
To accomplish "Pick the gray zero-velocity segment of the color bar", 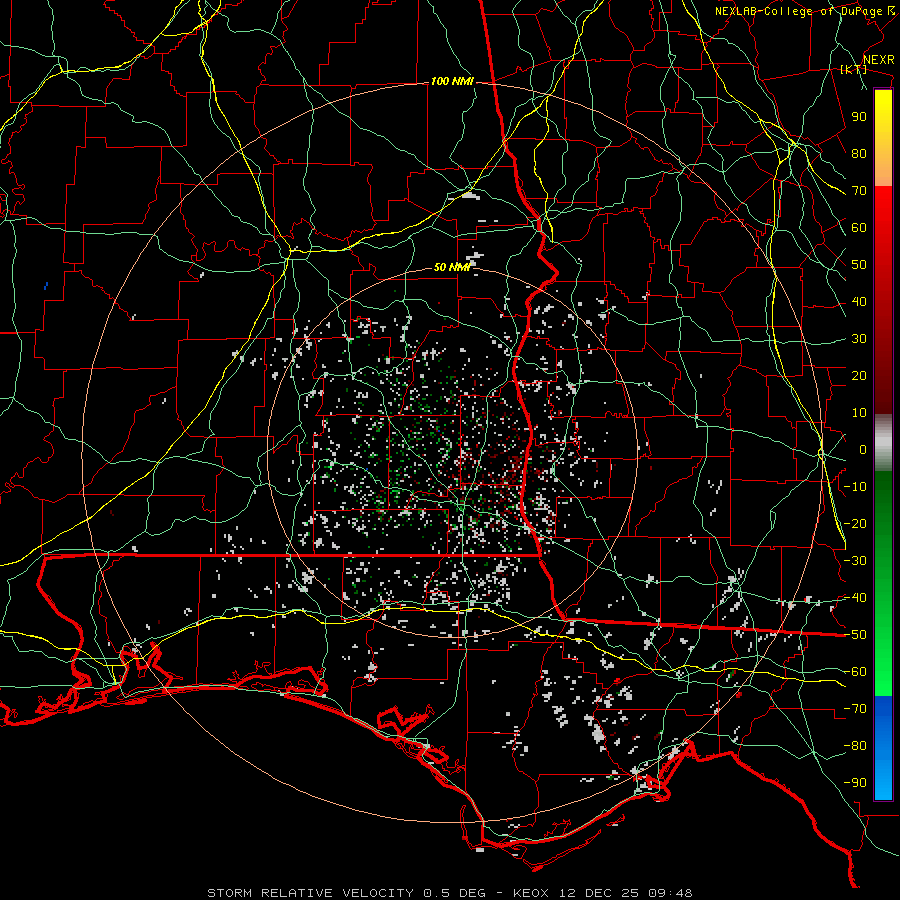I will click(x=883, y=443).
